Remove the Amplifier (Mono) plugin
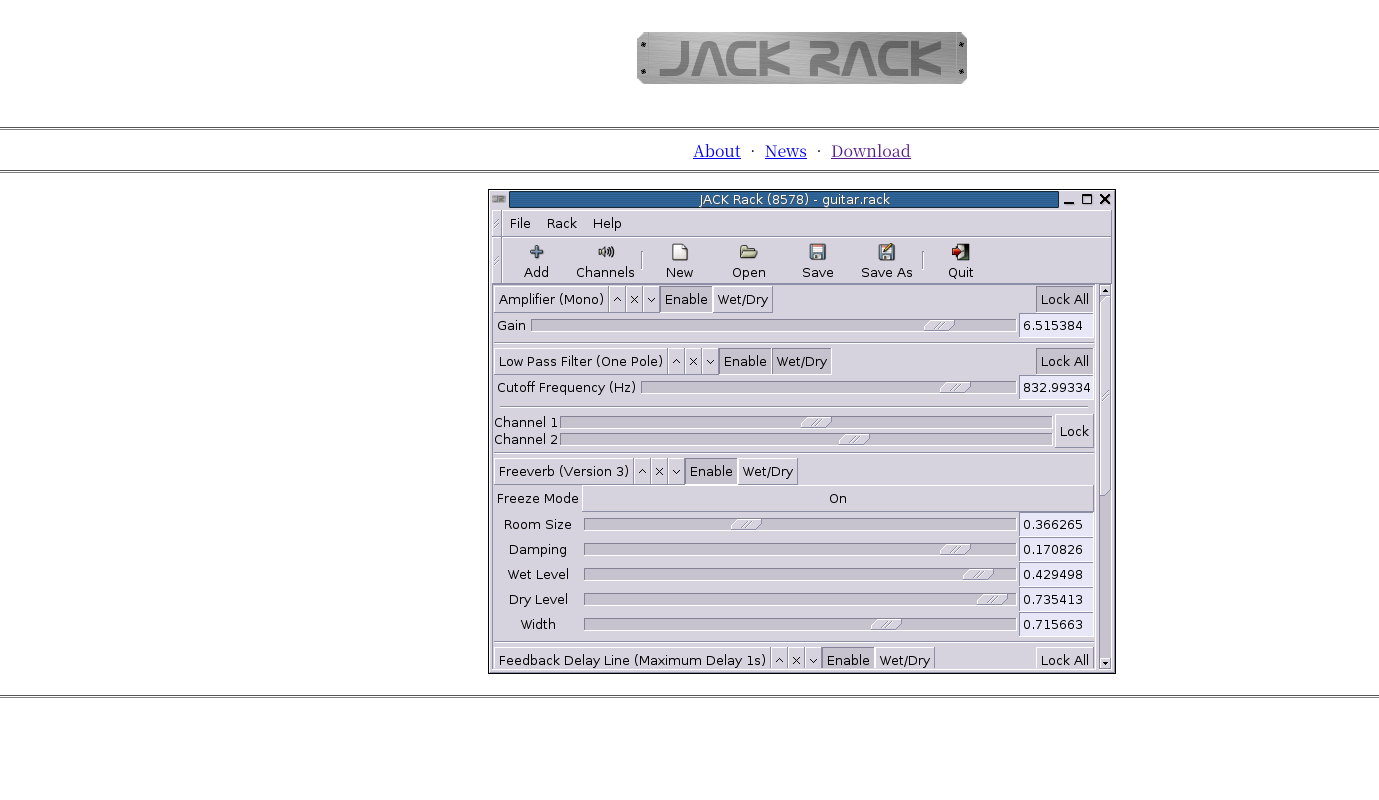This screenshot has width=1379, height=800. pos(634,299)
